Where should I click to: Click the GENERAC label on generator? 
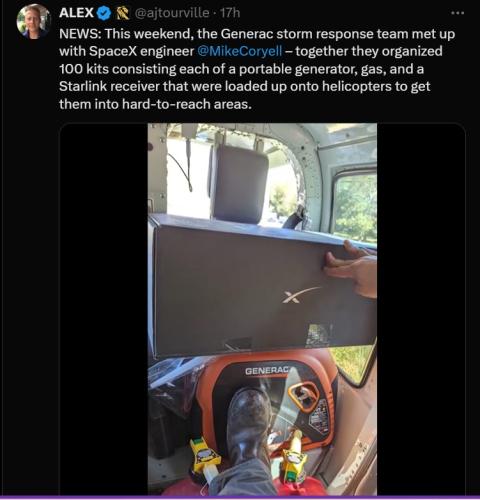click(x=267, y=370)
